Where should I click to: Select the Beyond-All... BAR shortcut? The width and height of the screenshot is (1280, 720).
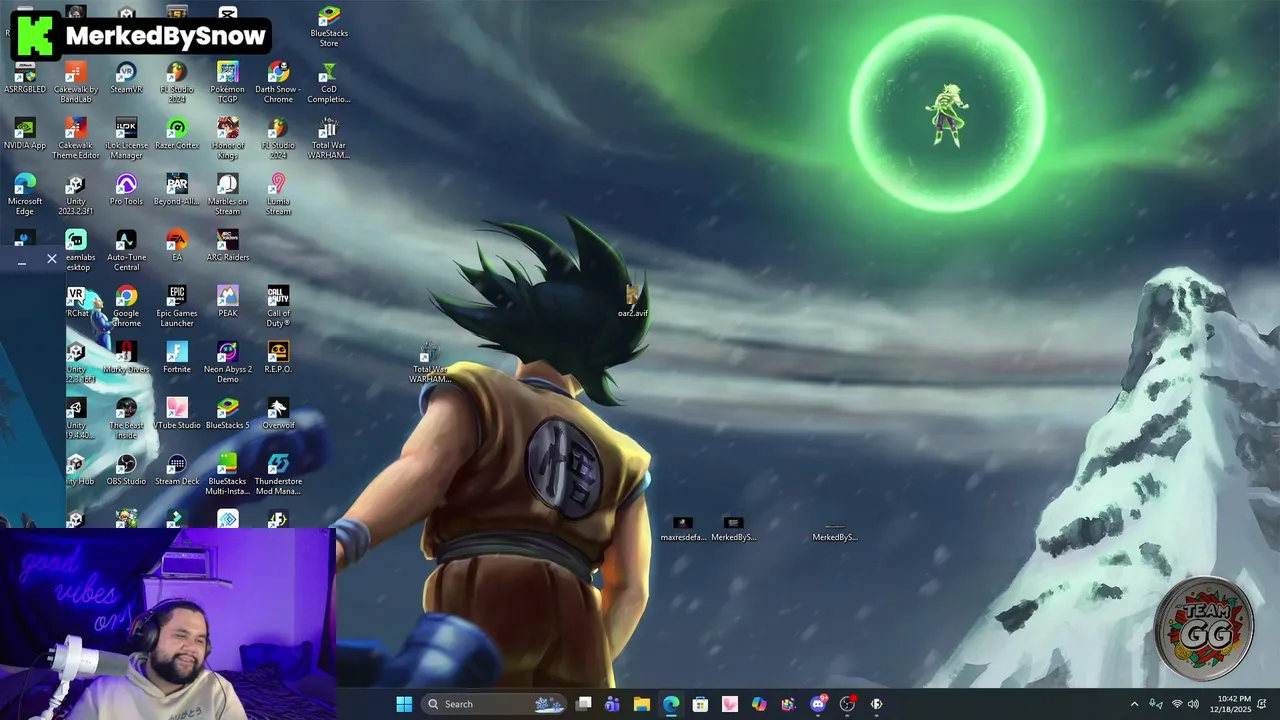[x=177, y=190]
